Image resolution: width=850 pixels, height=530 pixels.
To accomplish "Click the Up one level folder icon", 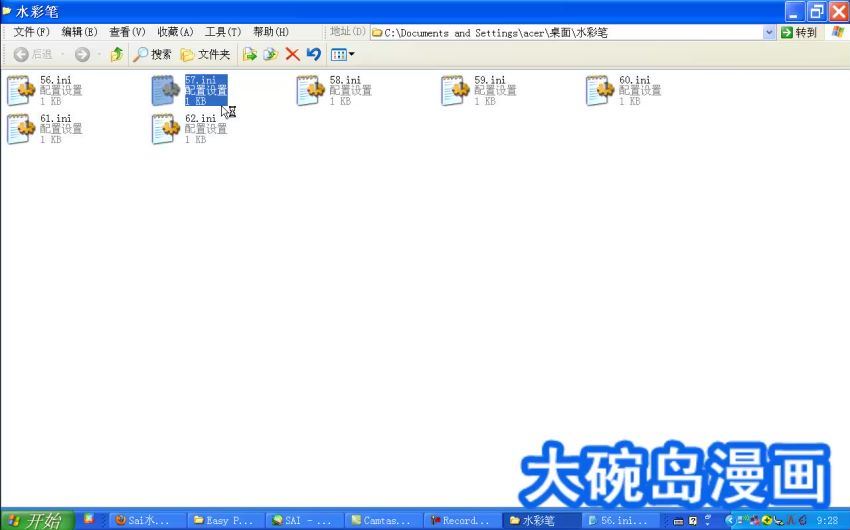I will point(116,55).
